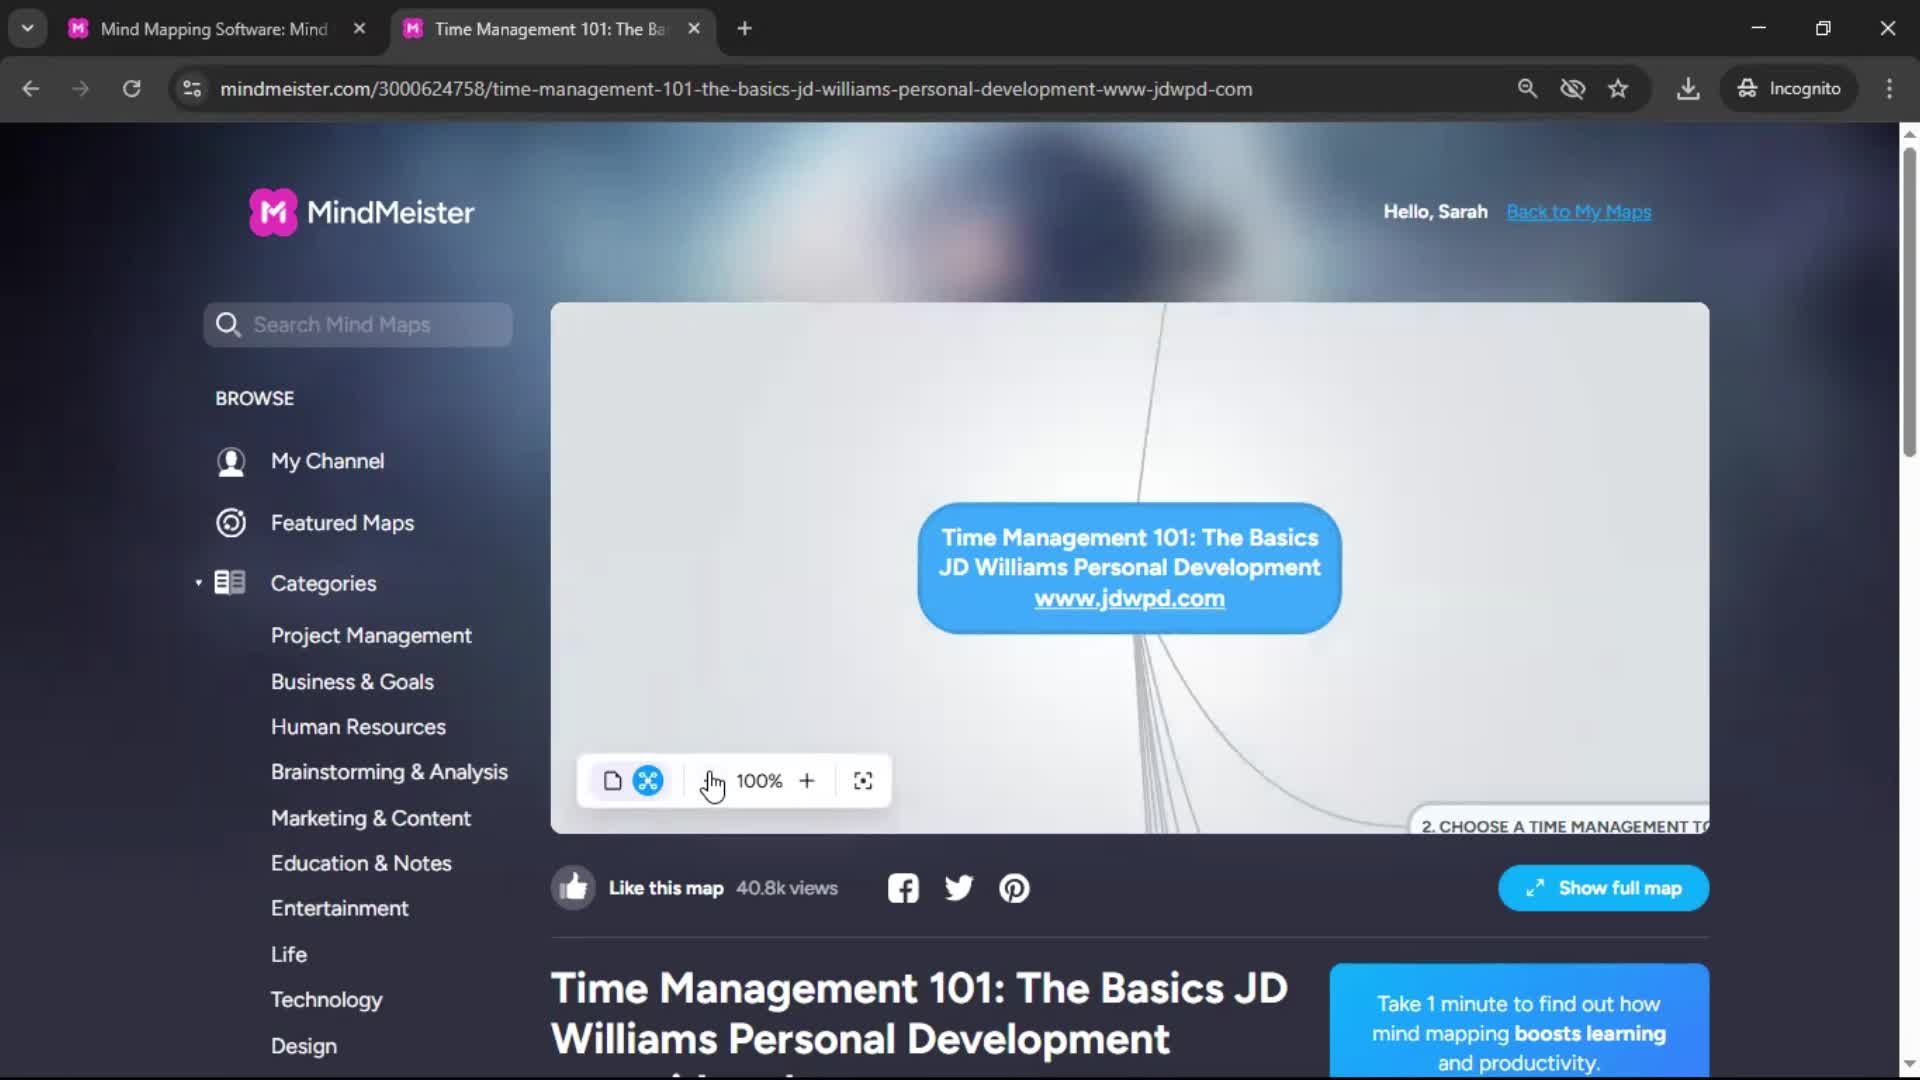
Task: Switch to outline document view icon
Action: point(613,781)
